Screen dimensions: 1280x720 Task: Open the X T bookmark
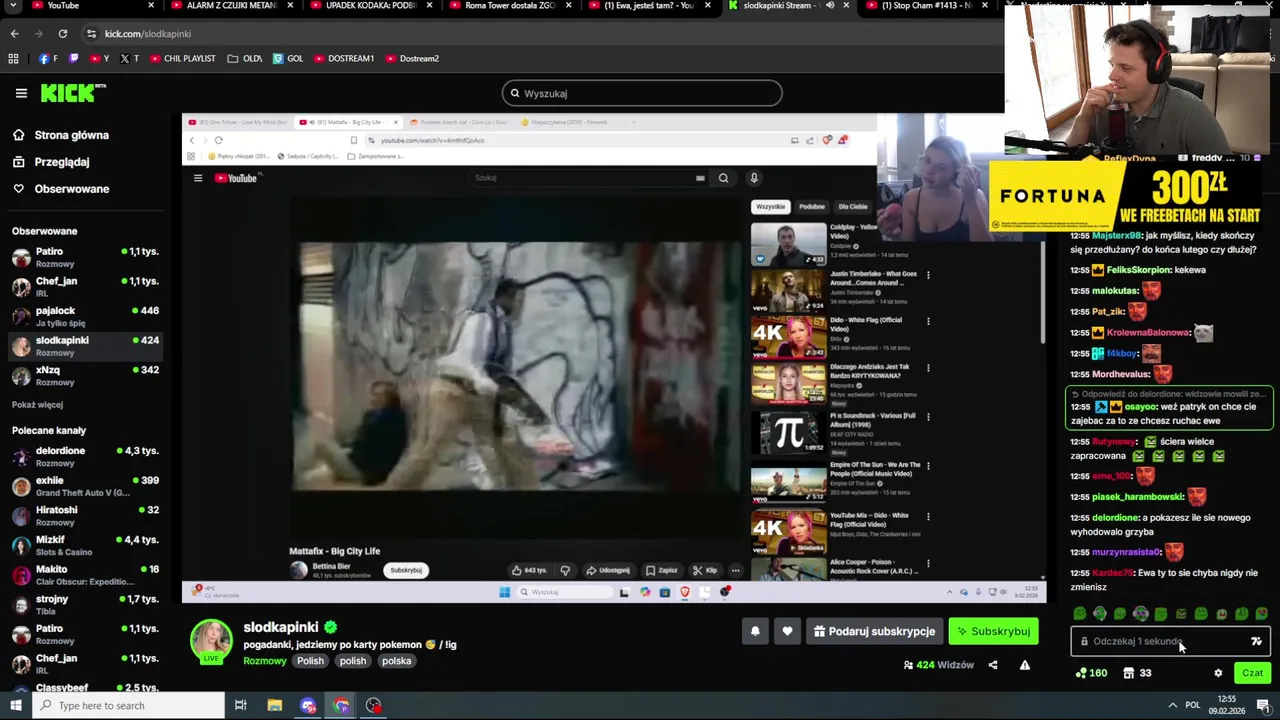[130, 58]
